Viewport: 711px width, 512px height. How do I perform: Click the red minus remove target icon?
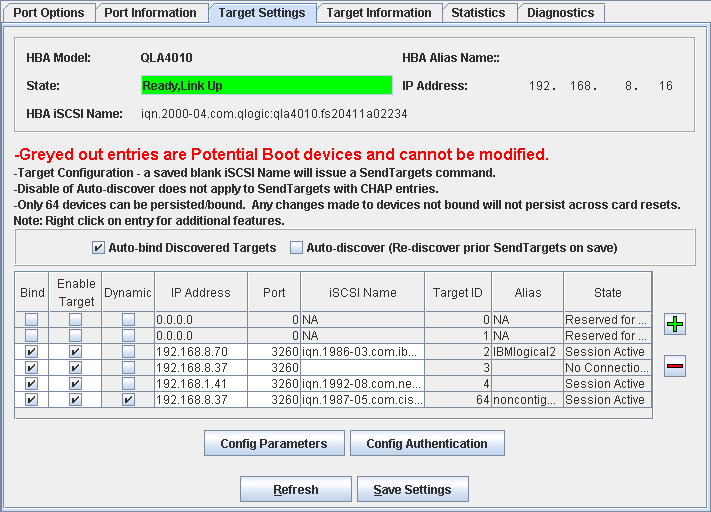click(x=676, y=367)
